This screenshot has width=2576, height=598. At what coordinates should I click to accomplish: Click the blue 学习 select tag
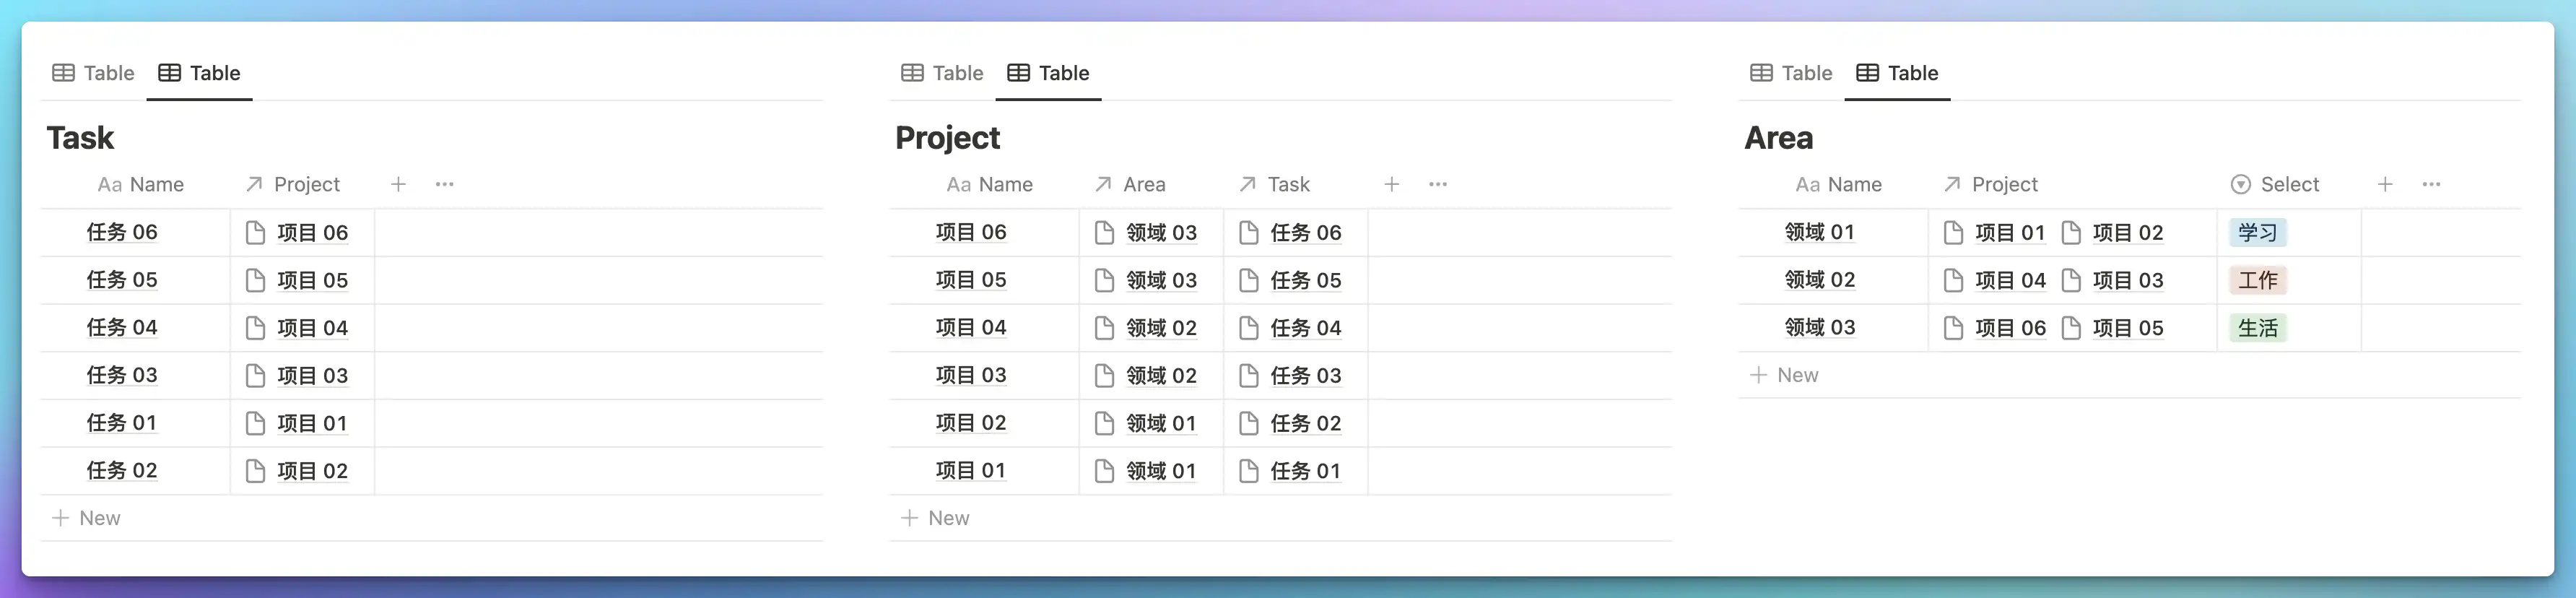(x=2257, y=232)
